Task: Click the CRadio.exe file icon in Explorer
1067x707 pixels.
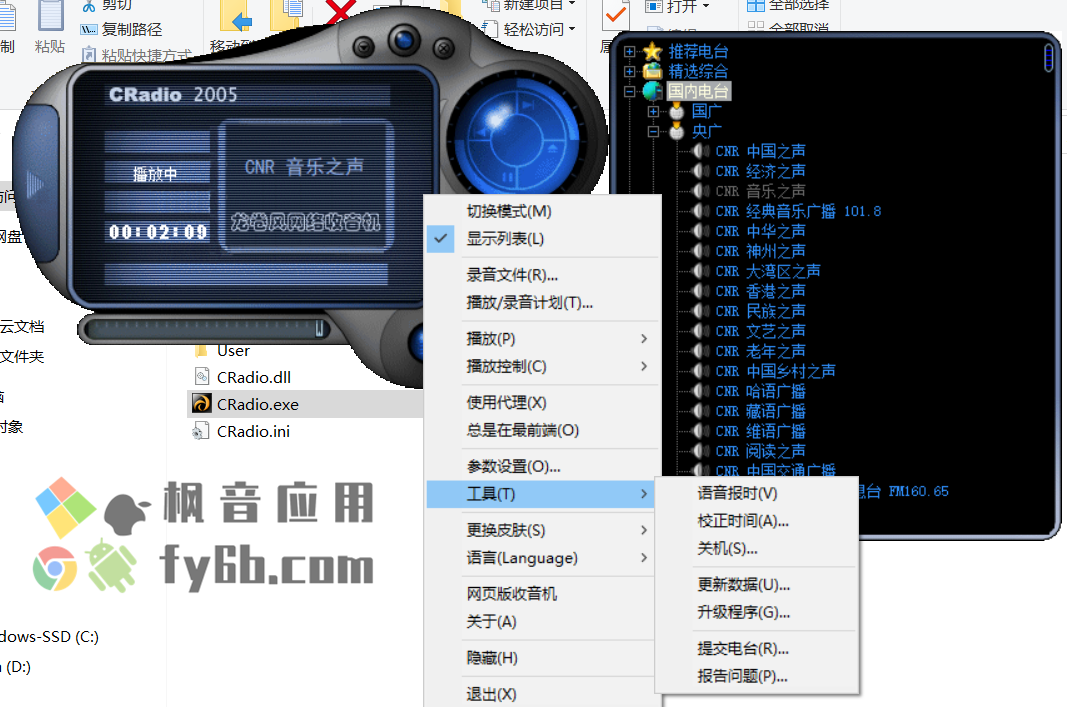Action: click(x=201, y=404)
